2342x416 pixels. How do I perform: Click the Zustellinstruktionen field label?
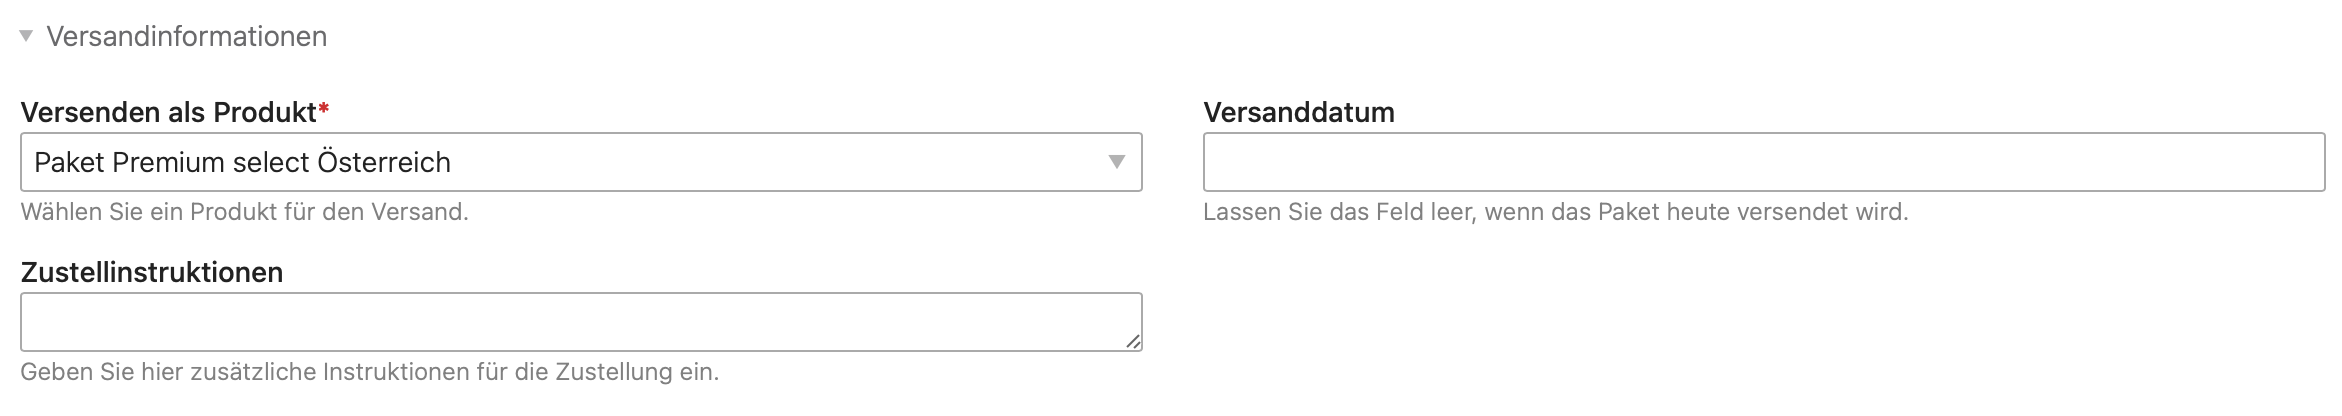click(151, 273)
